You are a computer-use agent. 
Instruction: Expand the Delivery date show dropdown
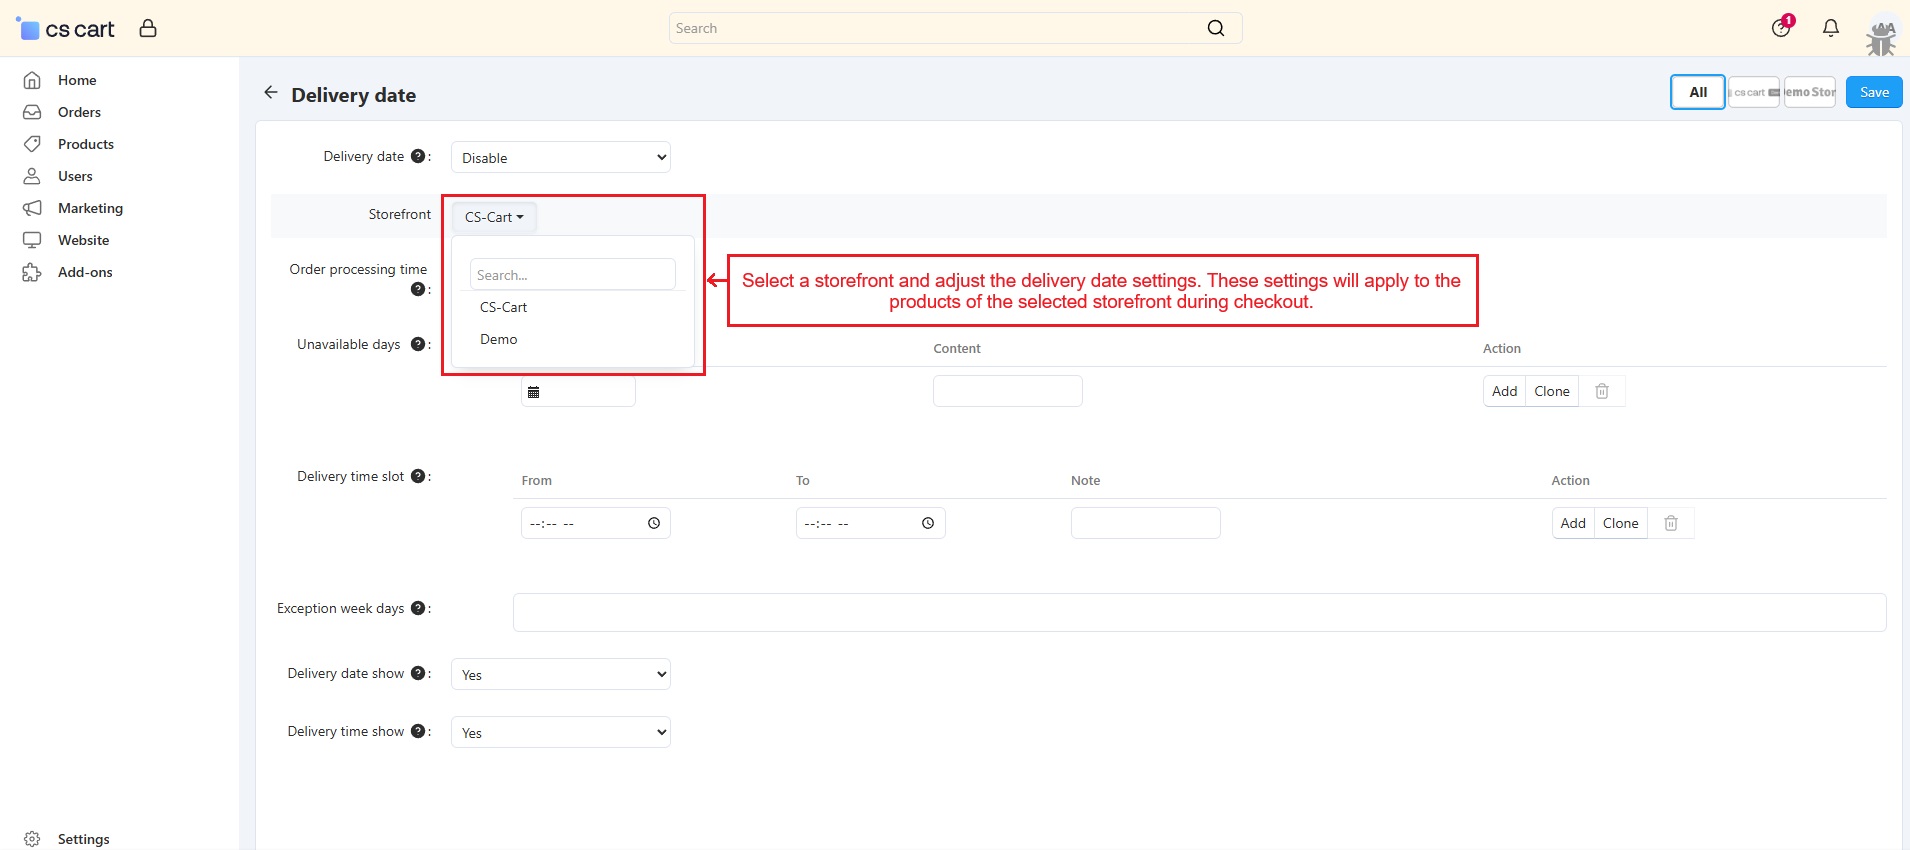[560, 675]
